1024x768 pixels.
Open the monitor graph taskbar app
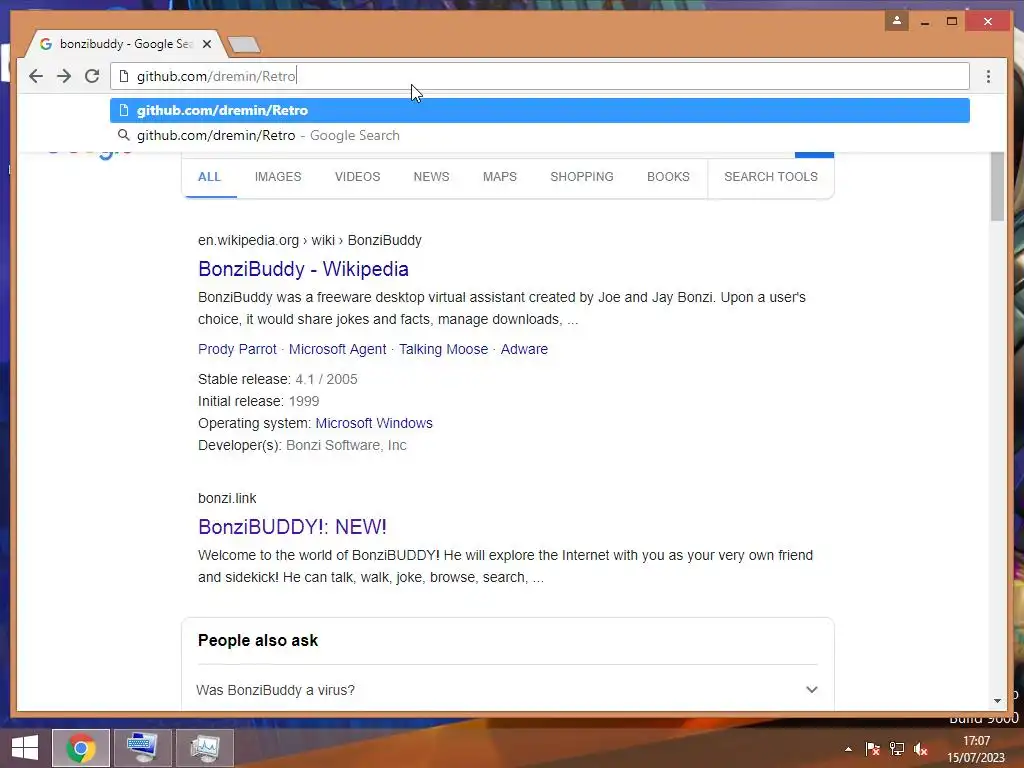[x=205, y=748]
